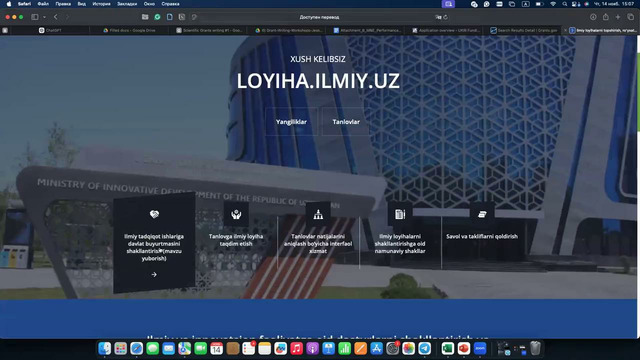Open 'Savol va takliflarni qoldirish' link

tap(482, 236)
